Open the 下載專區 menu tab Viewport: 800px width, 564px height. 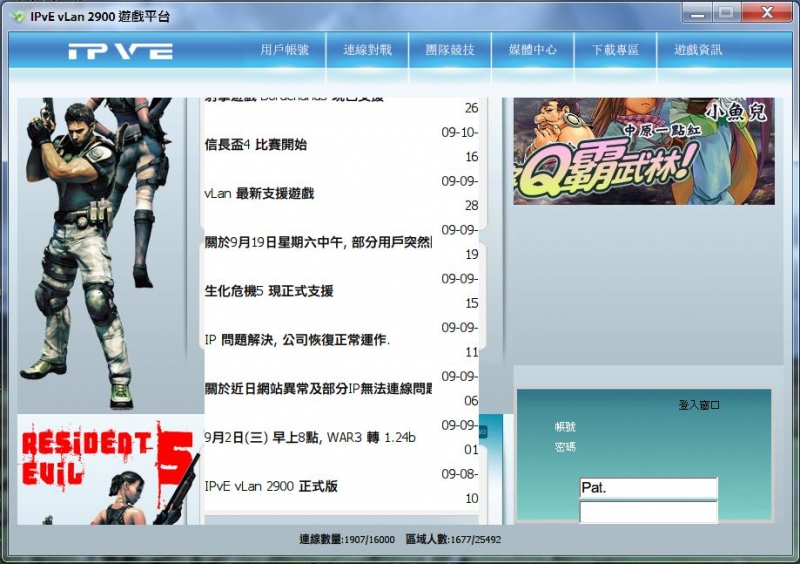(615, 50)
